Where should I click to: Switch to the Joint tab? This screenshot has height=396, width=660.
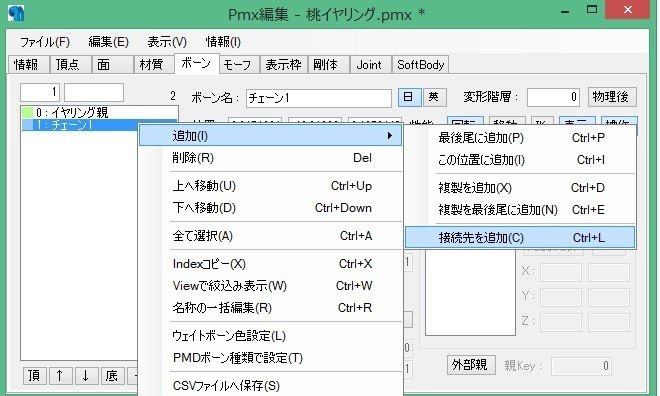pyautogui.click(x=370, y=64)
